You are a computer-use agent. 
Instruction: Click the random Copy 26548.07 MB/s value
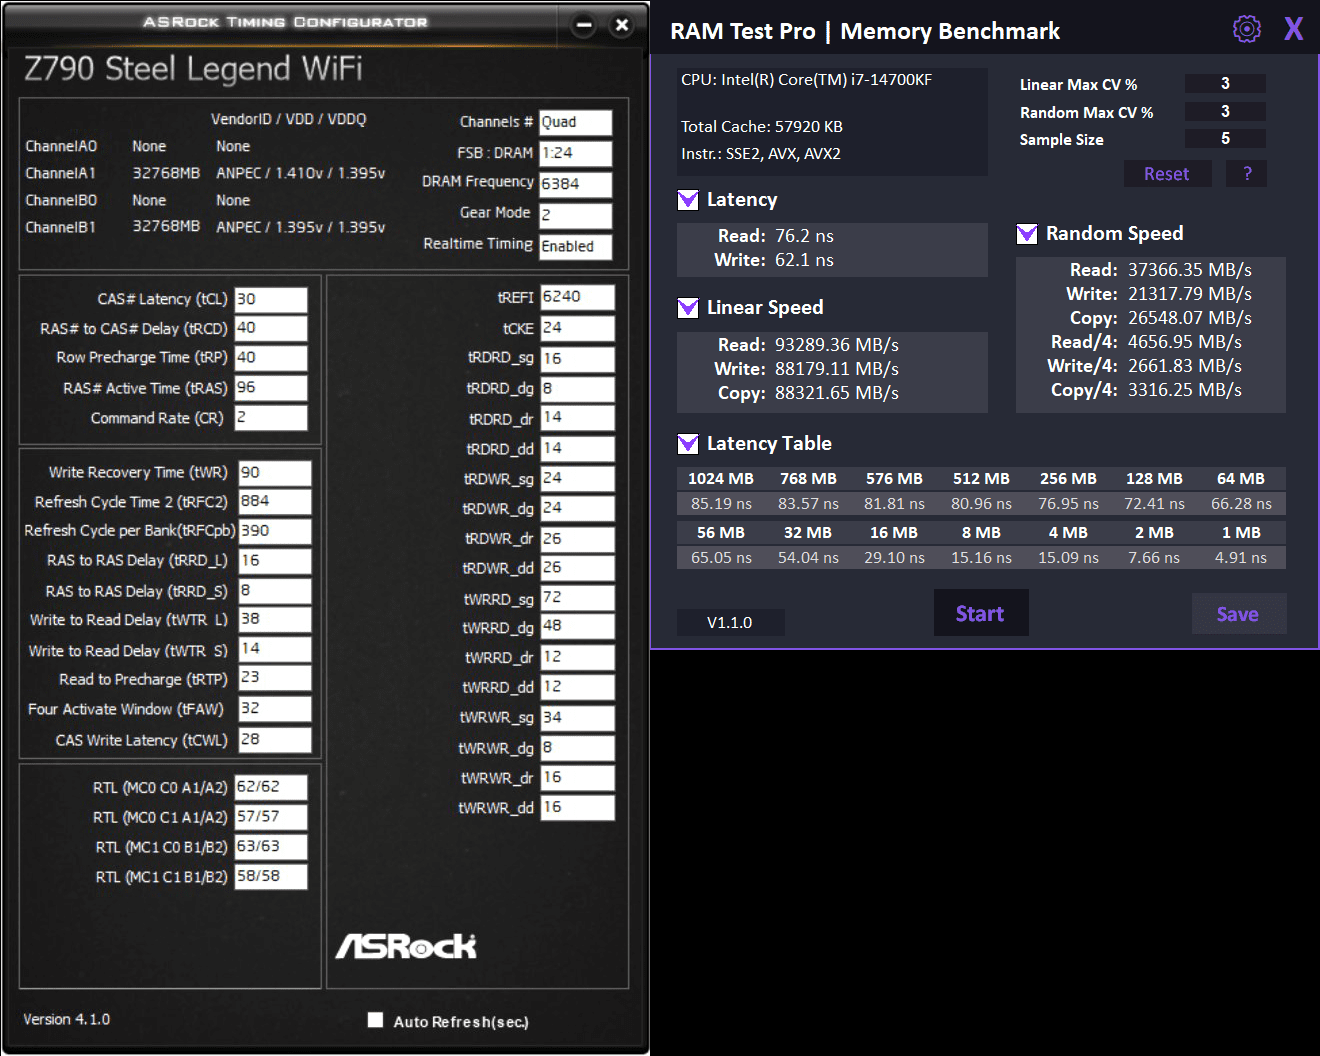click(1190, 318)
